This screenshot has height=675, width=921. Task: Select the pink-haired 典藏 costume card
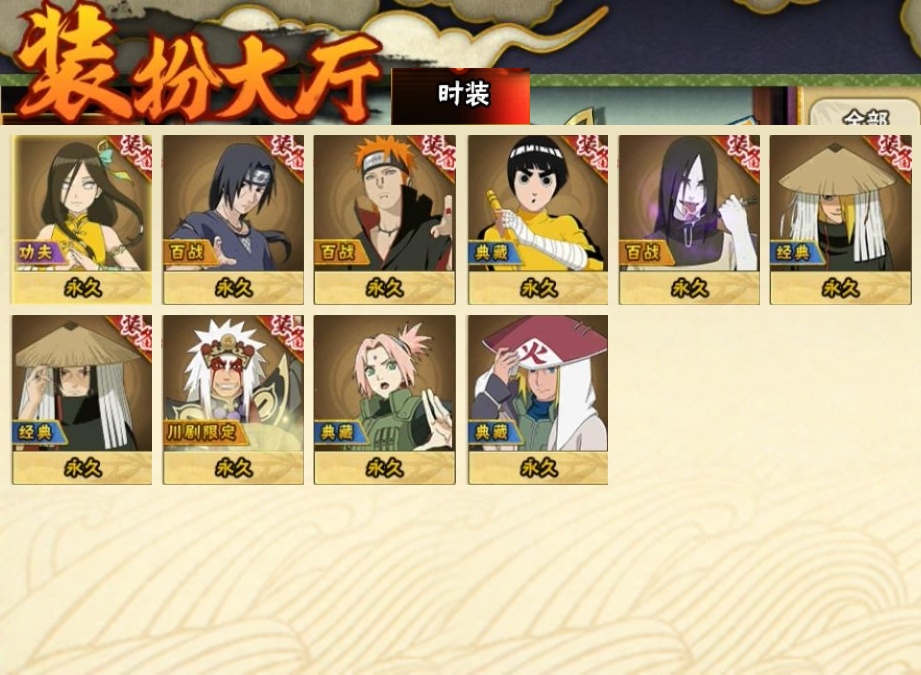pos(385,399)
